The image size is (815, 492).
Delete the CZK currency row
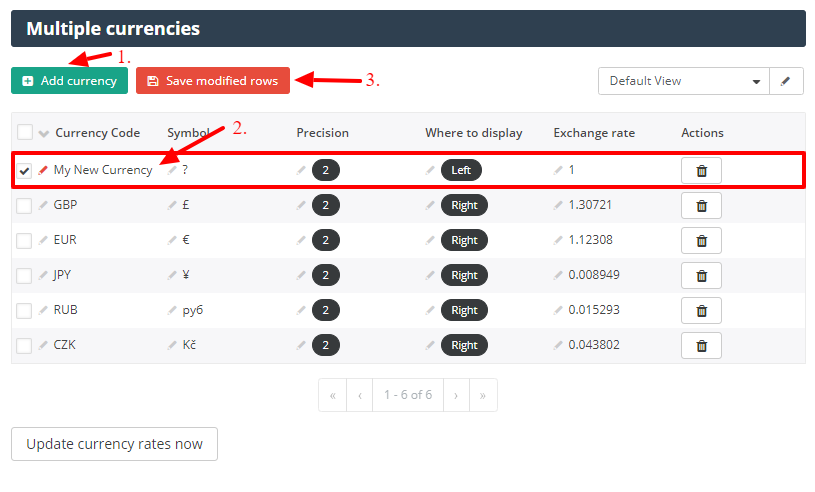701,345
